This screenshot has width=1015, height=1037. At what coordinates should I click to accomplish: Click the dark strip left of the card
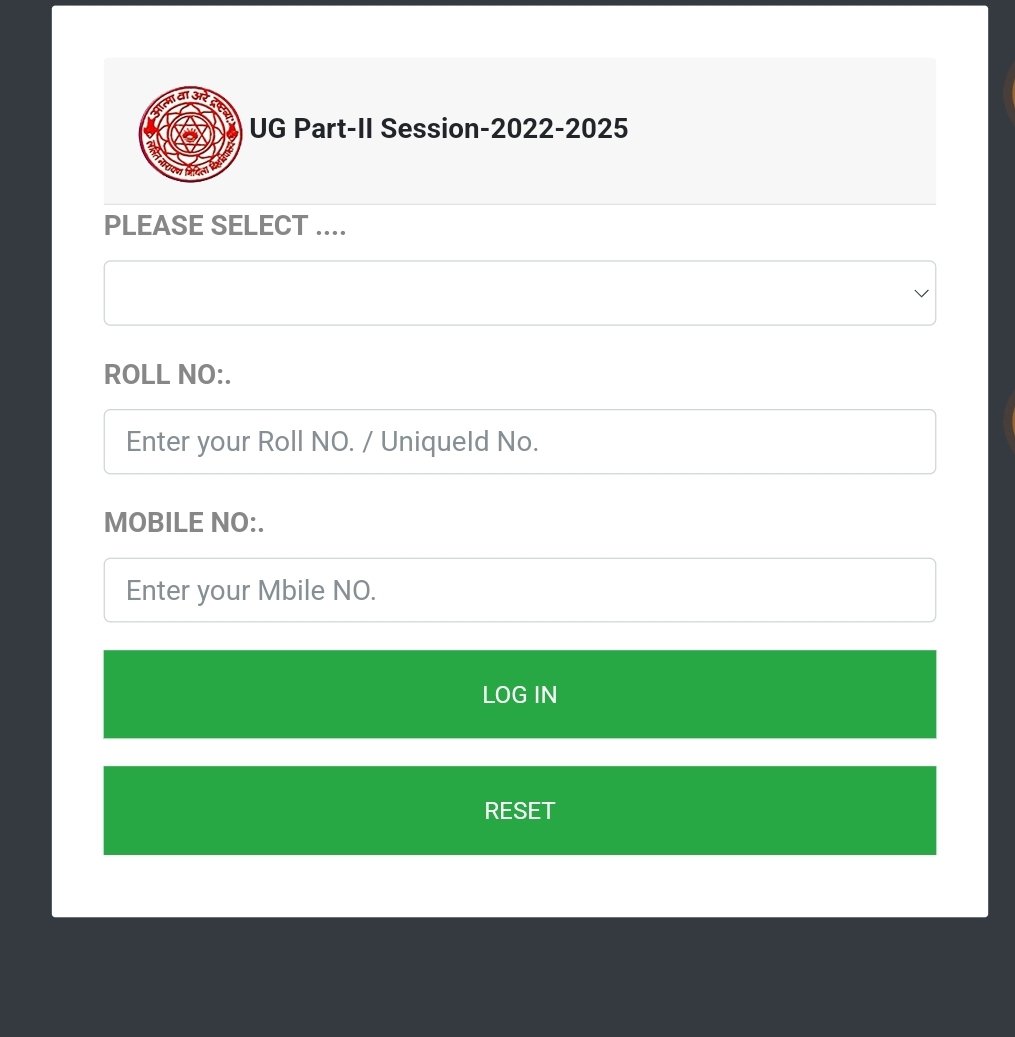(x=25, y=500)
